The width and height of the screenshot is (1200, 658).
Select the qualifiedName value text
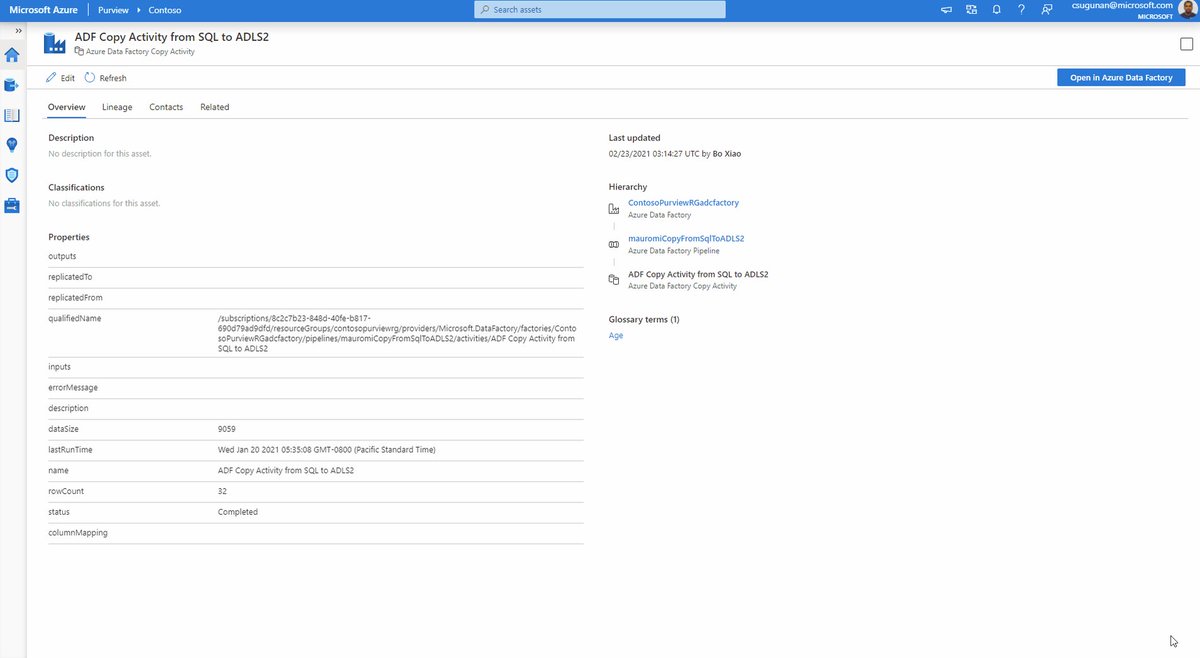coord(397,334)
